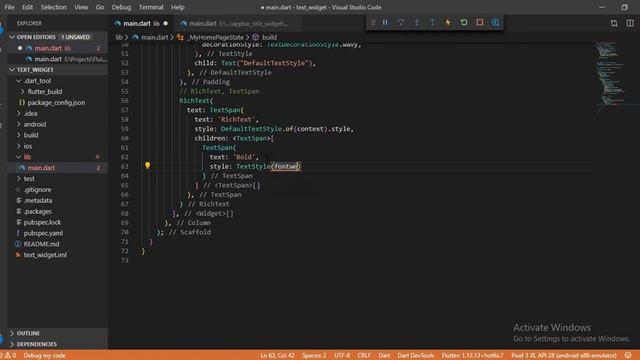Image resolution: width=640 pixels, height=360 pixels.
Task: Click the Ln 63, Col 42 cursor position
Action: tap(277, 356)
